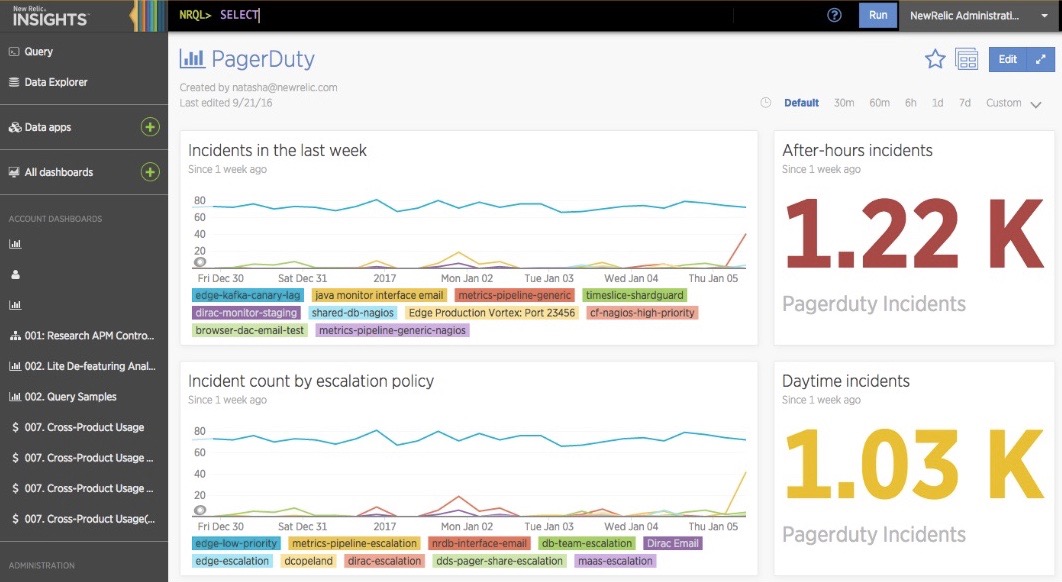The image size is (1062, 582).
Task: Toggle the edge-kafka-canary-lag series legend
Action: click(248, 296)
